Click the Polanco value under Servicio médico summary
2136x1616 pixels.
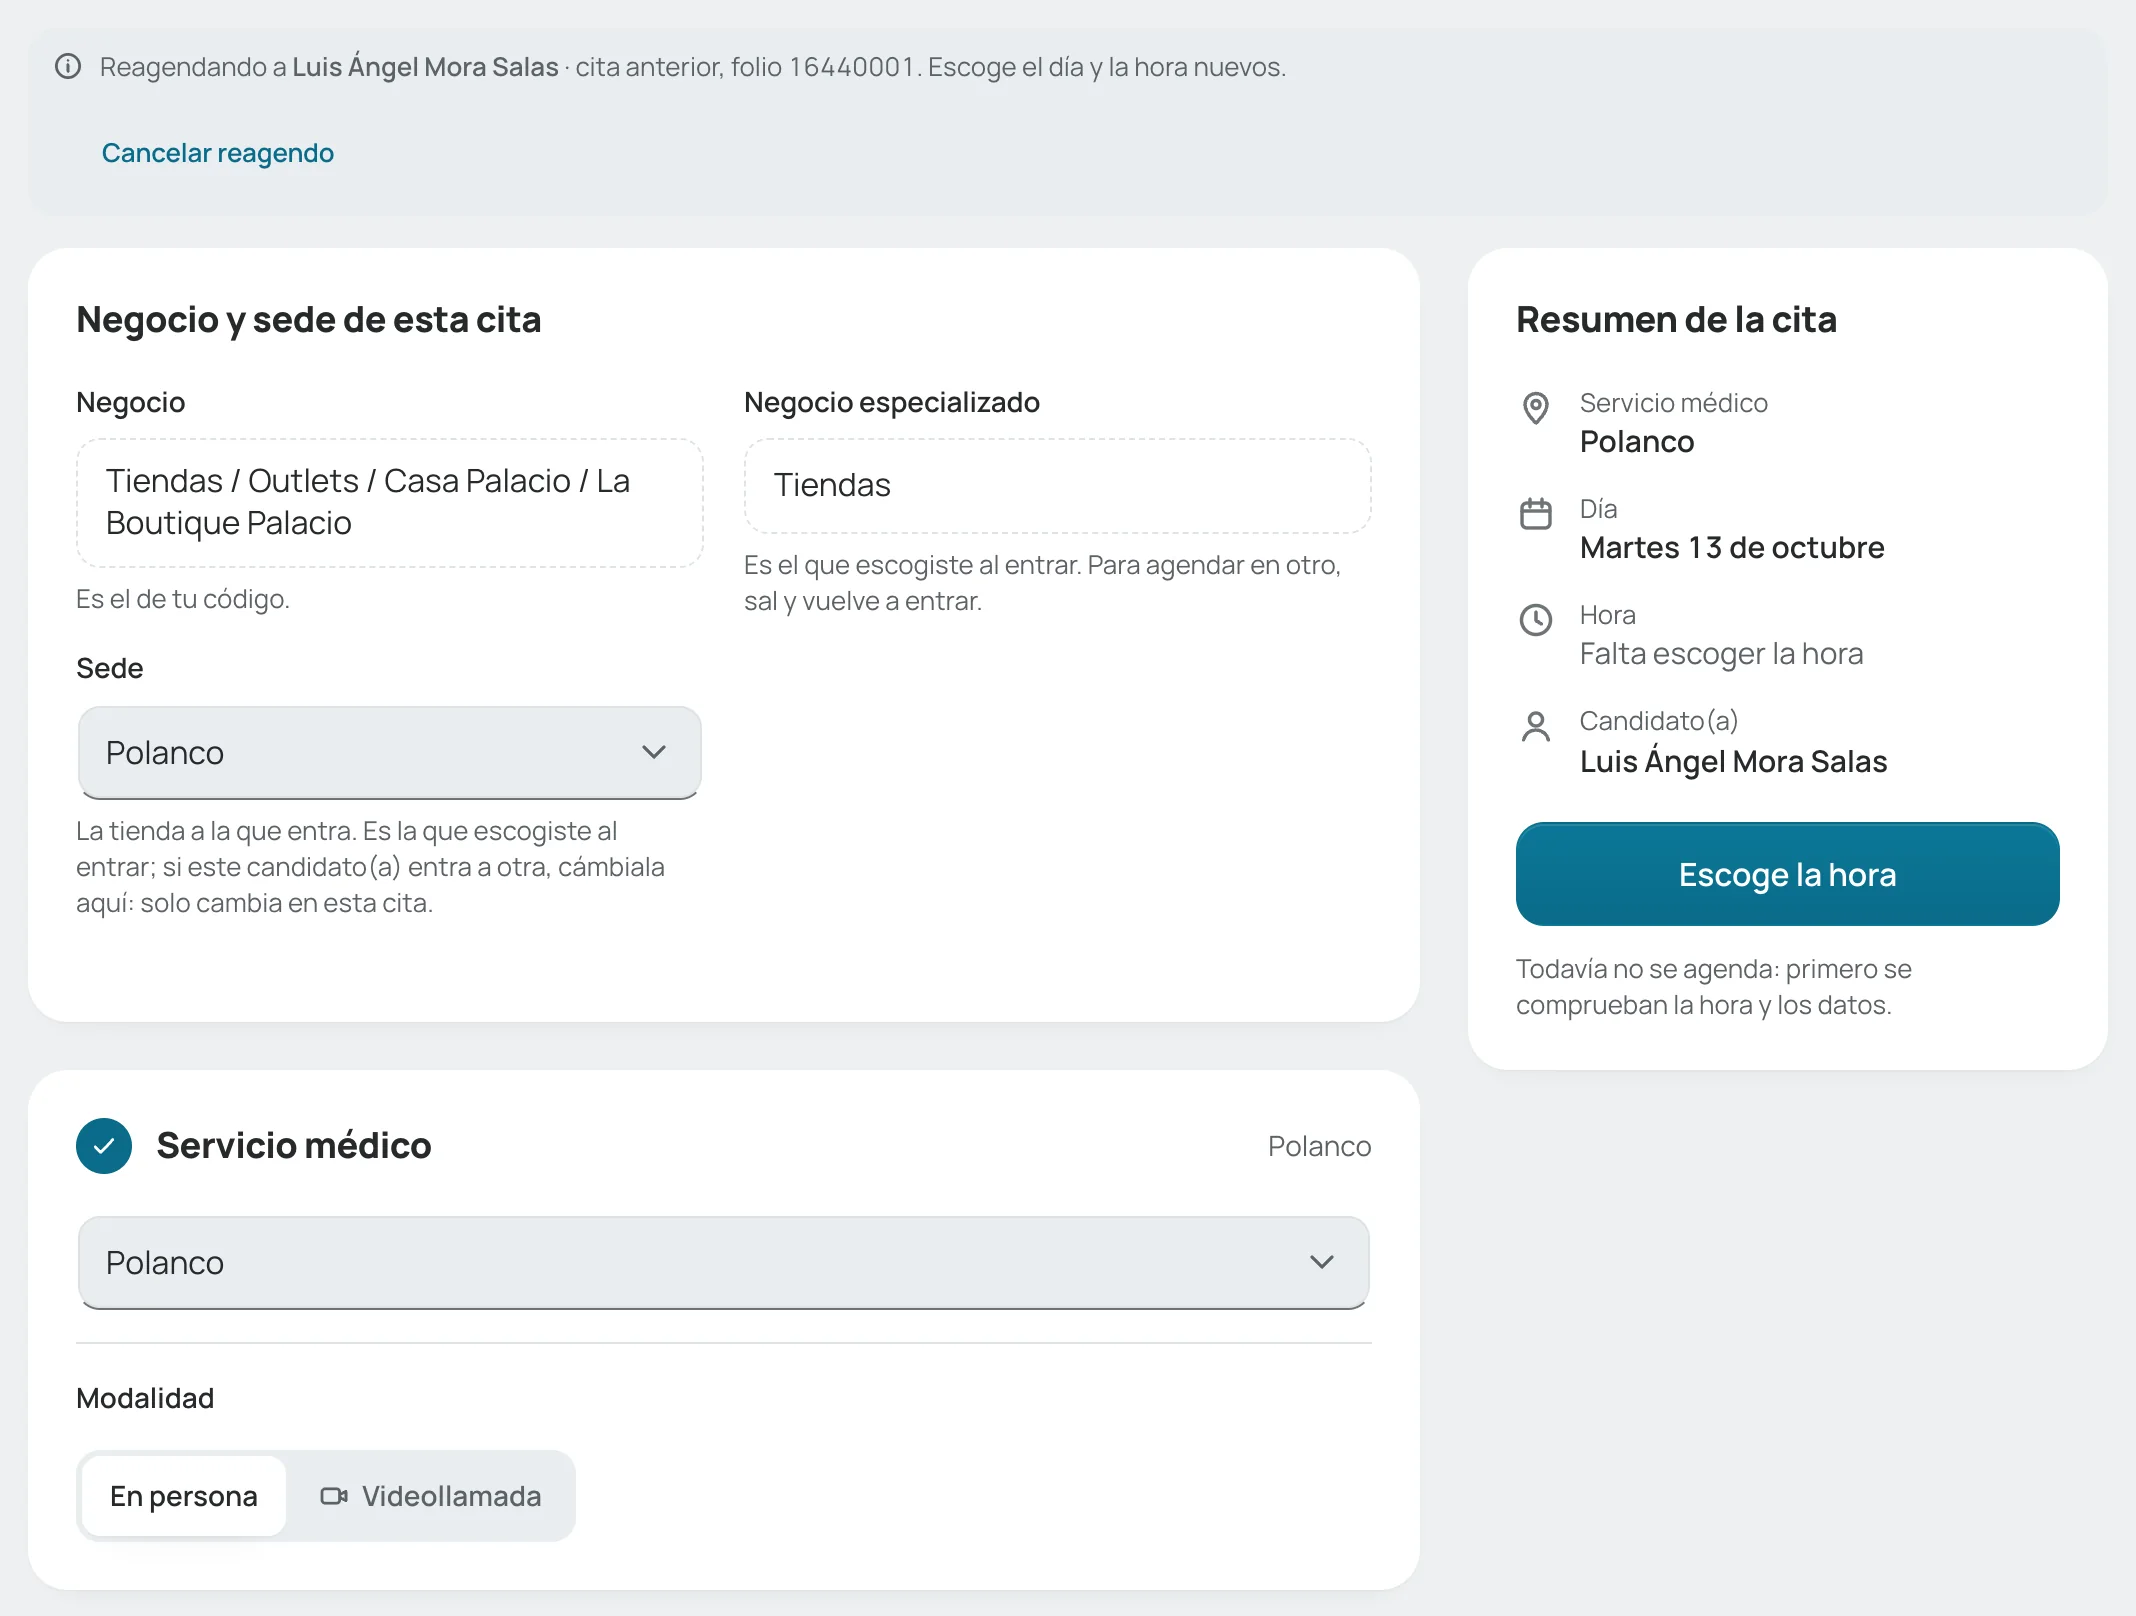coord(1637,442)
